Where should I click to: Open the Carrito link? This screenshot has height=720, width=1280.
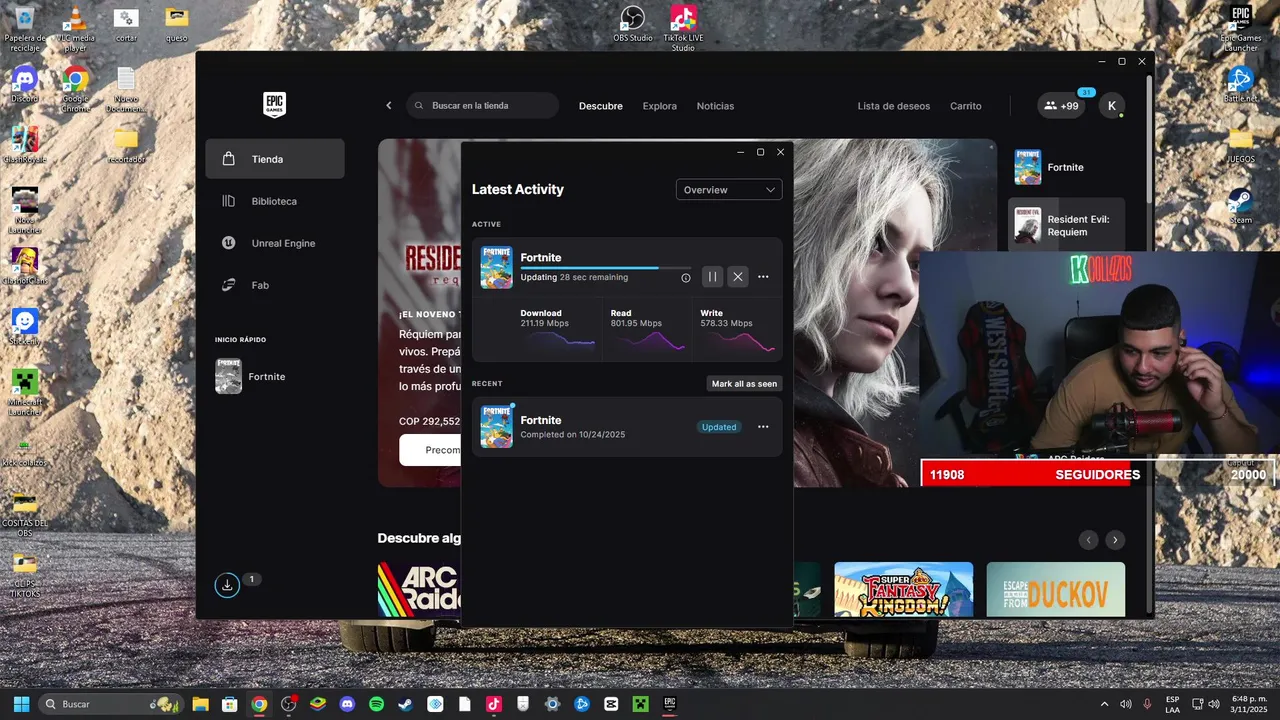click(966, 106)
